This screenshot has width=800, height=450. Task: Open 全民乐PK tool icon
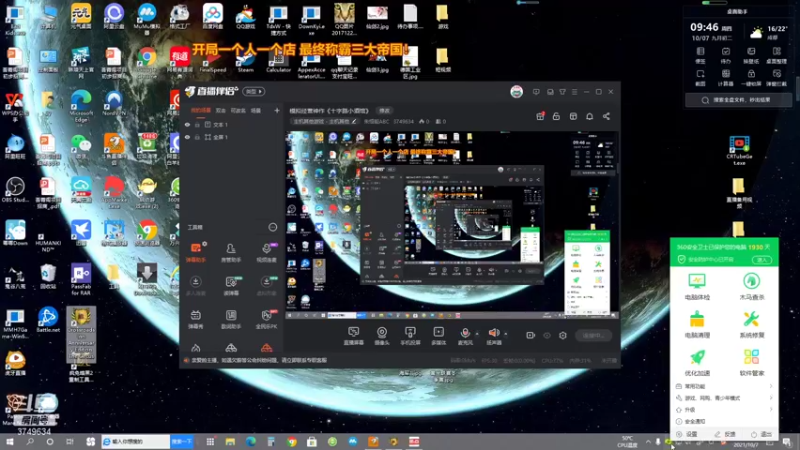[266, 319]
